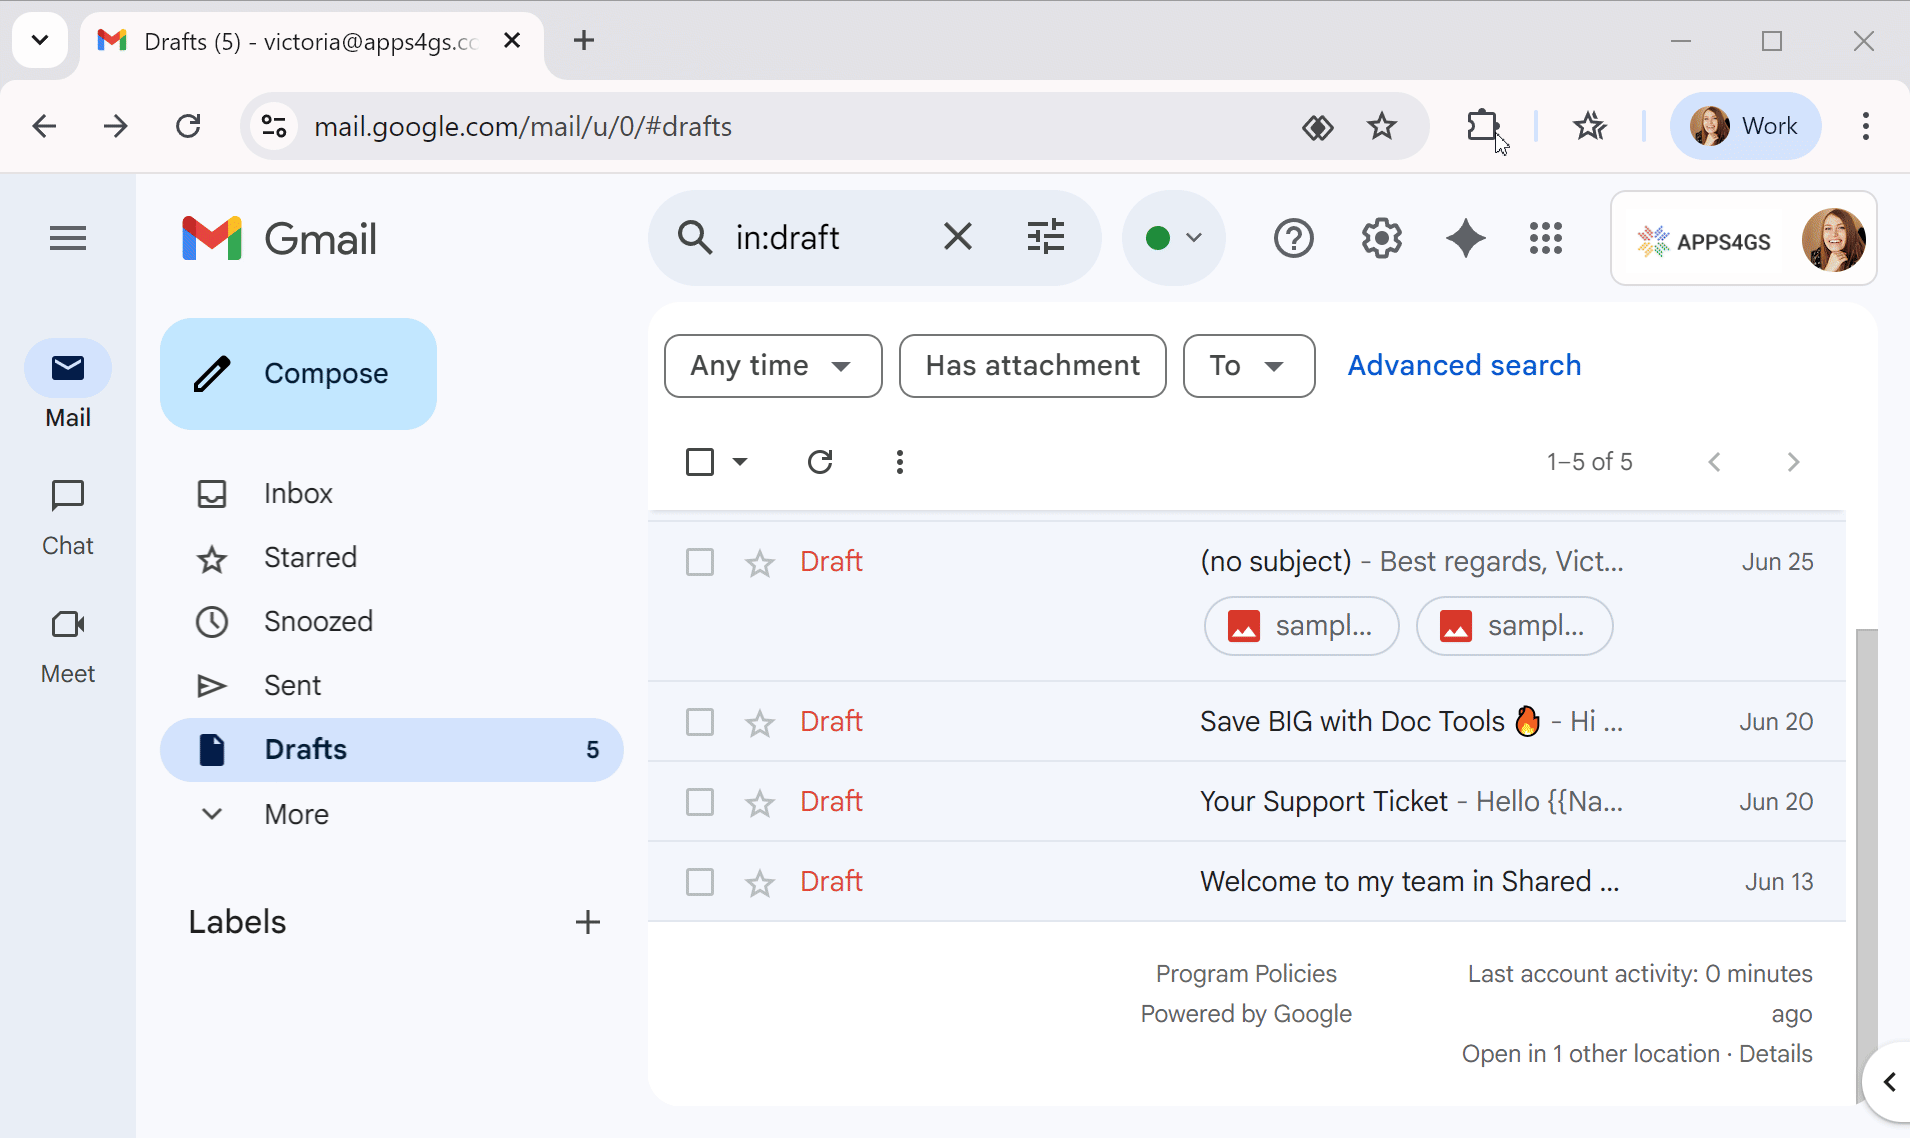Open the Support help icon
1910x1138 pixels.
tap(1293, 238)
